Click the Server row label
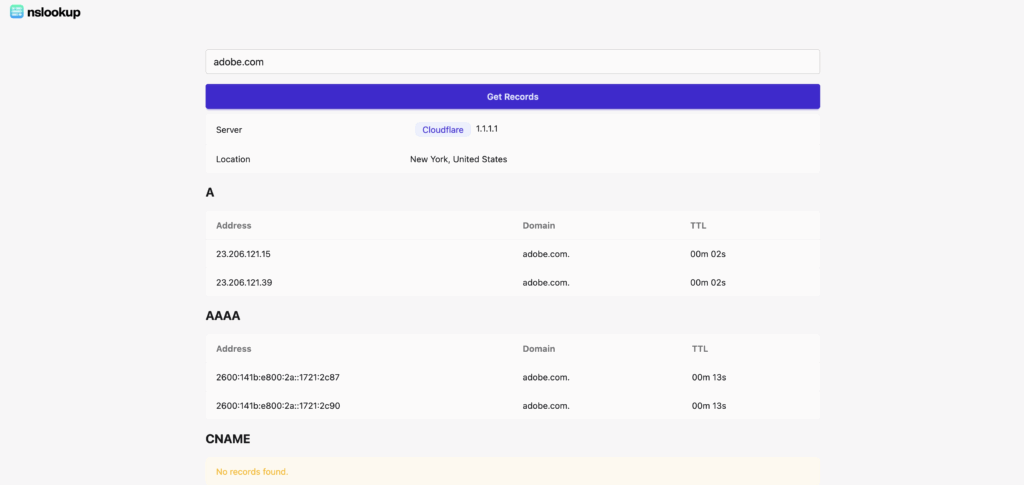Screen dimensions: 1024x485 pyautogui.click(x=229, y=130)
